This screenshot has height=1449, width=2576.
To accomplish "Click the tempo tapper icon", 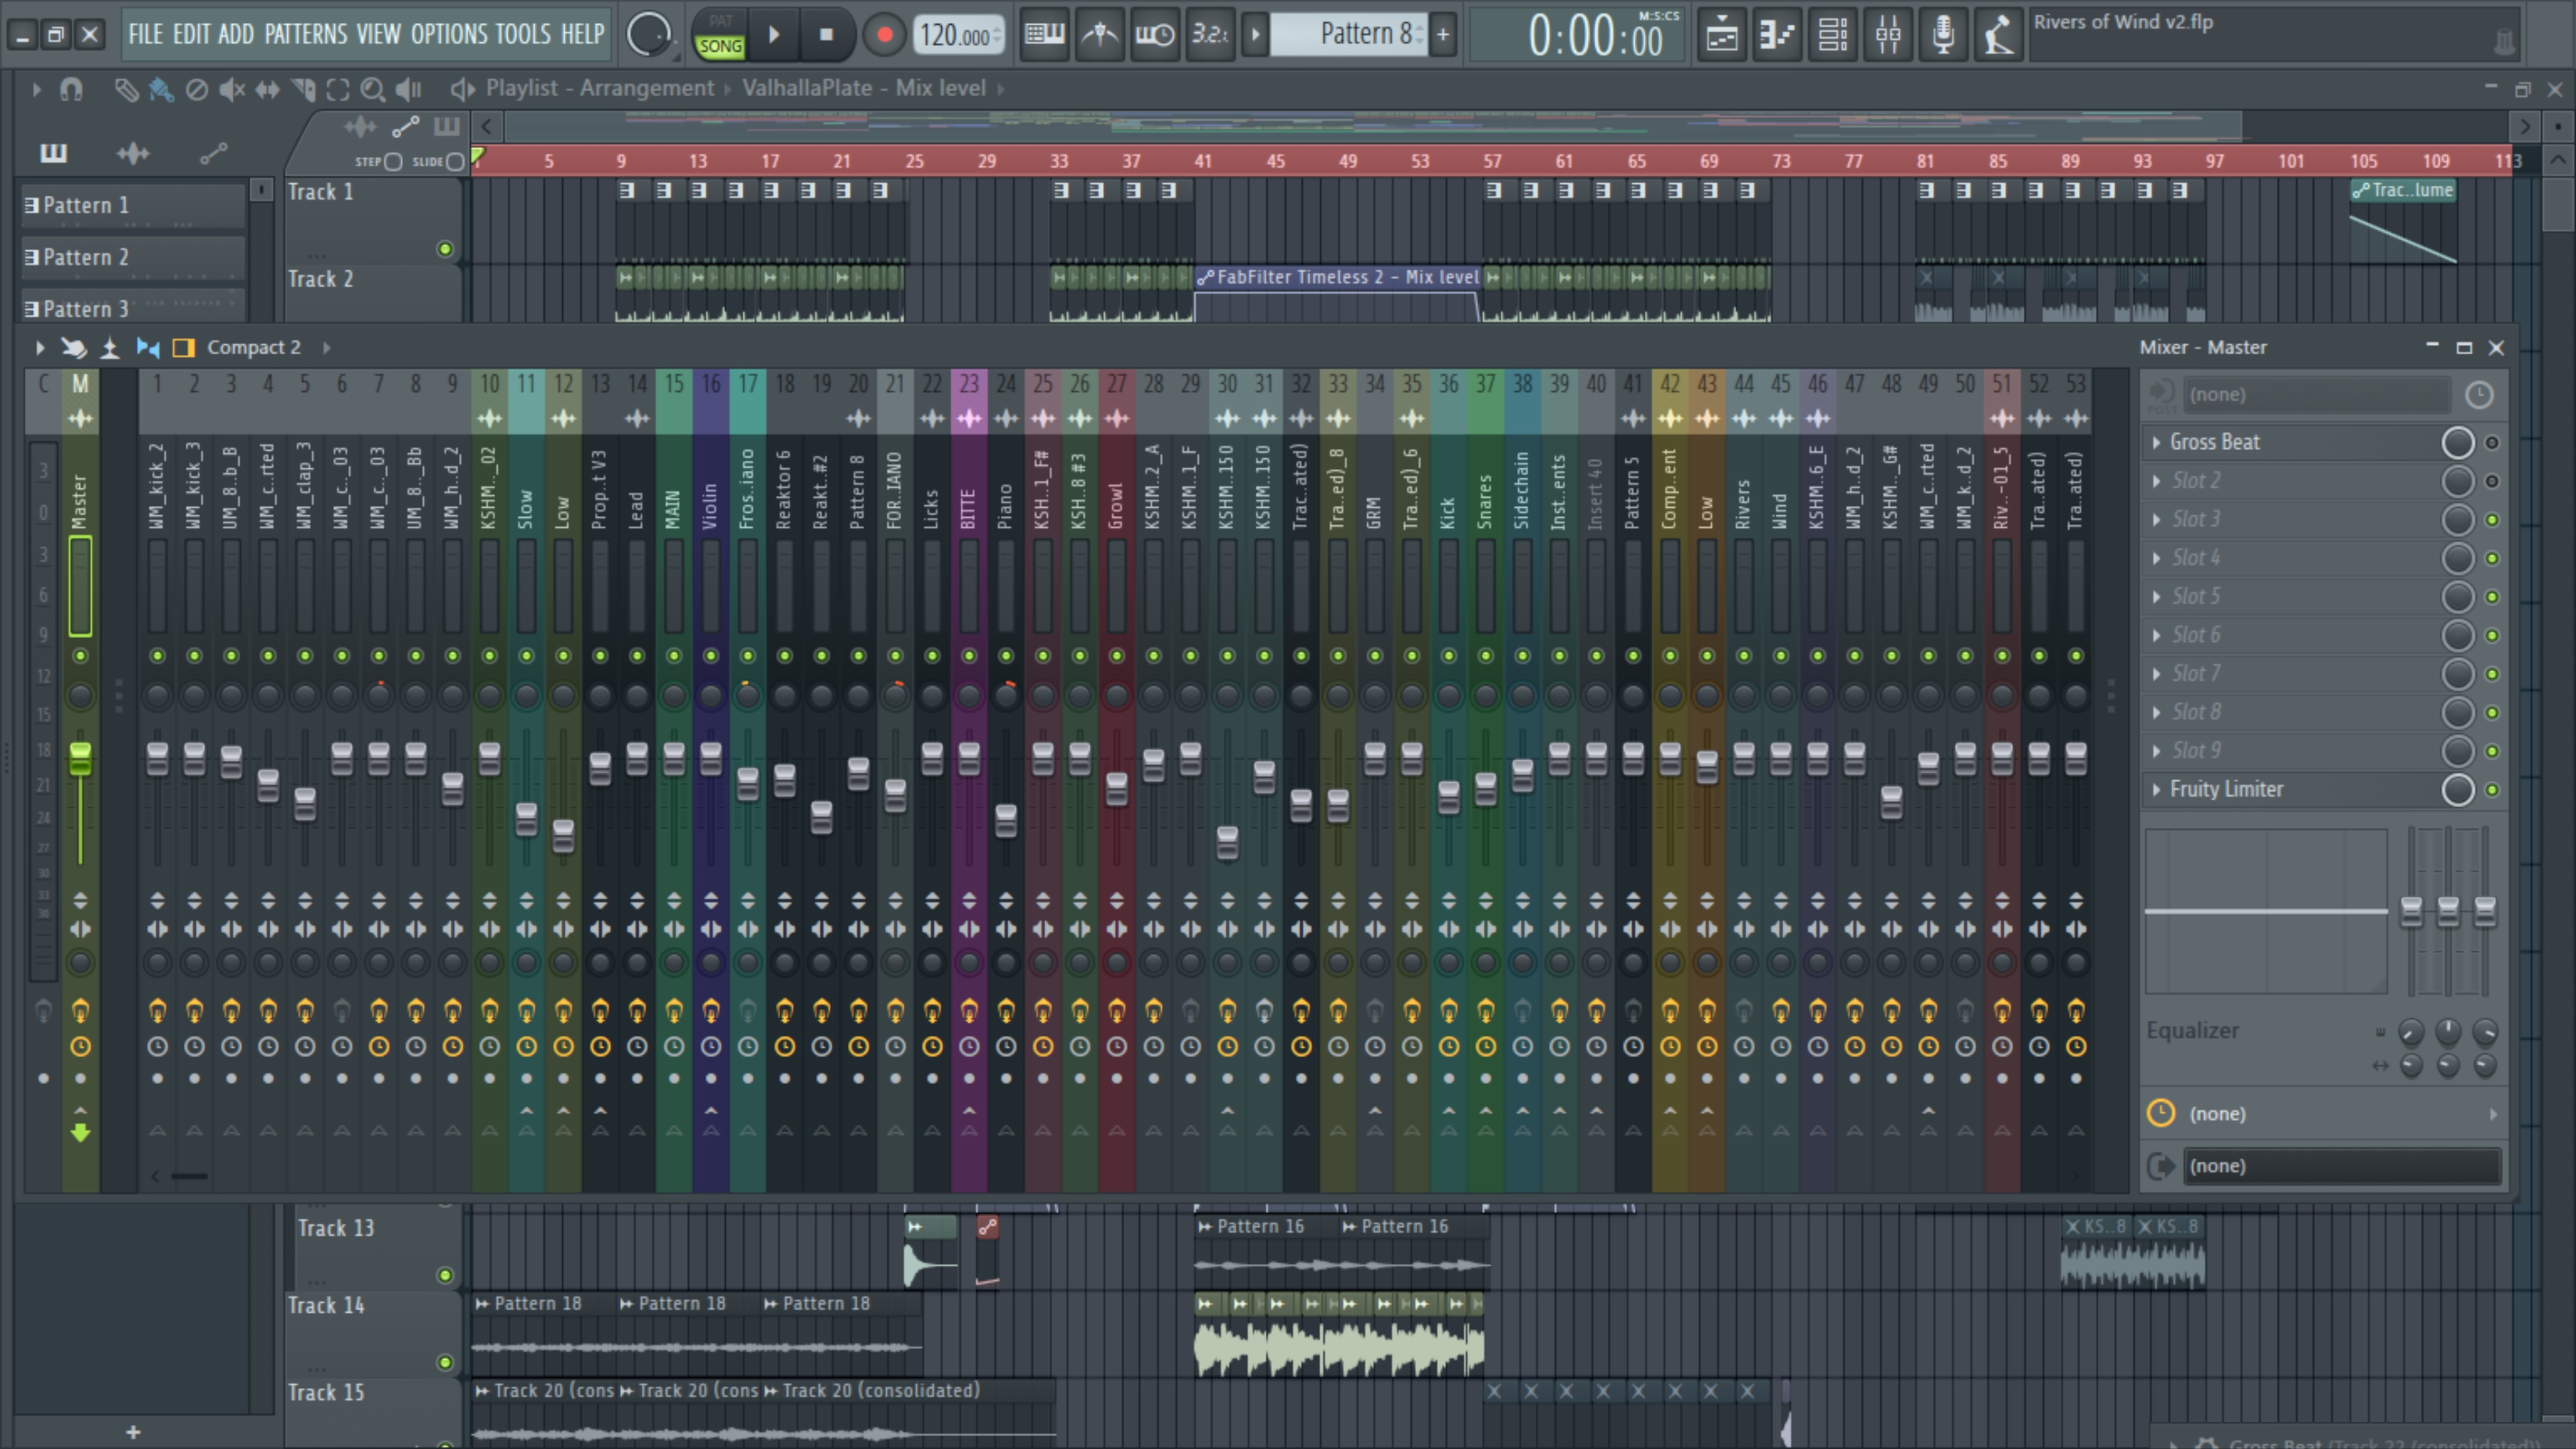I will click(1998, 35).
